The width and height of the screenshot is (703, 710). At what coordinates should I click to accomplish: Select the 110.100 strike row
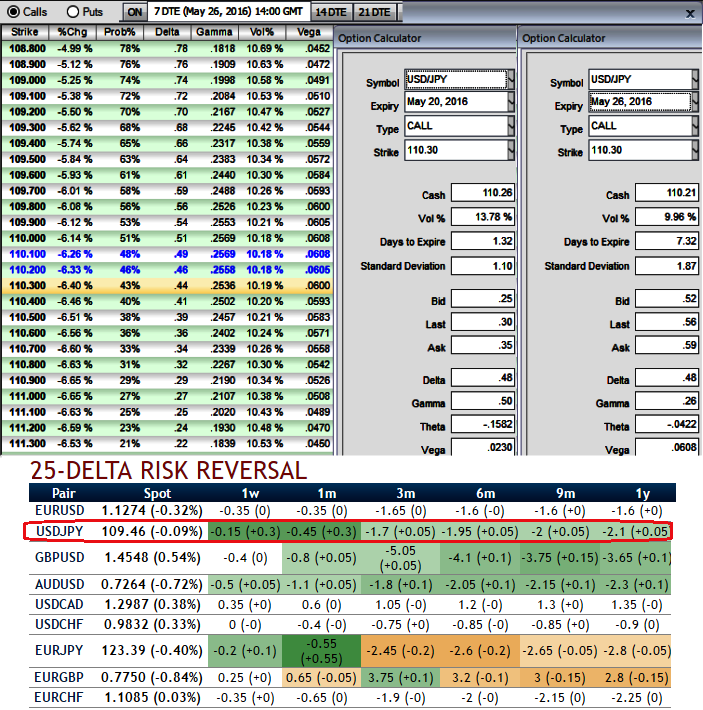[x=26, y=255]
